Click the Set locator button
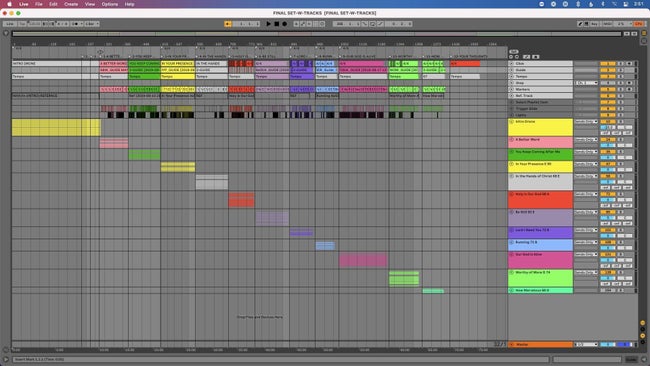Viewport: 650px width, 366px height. (514, 51)
